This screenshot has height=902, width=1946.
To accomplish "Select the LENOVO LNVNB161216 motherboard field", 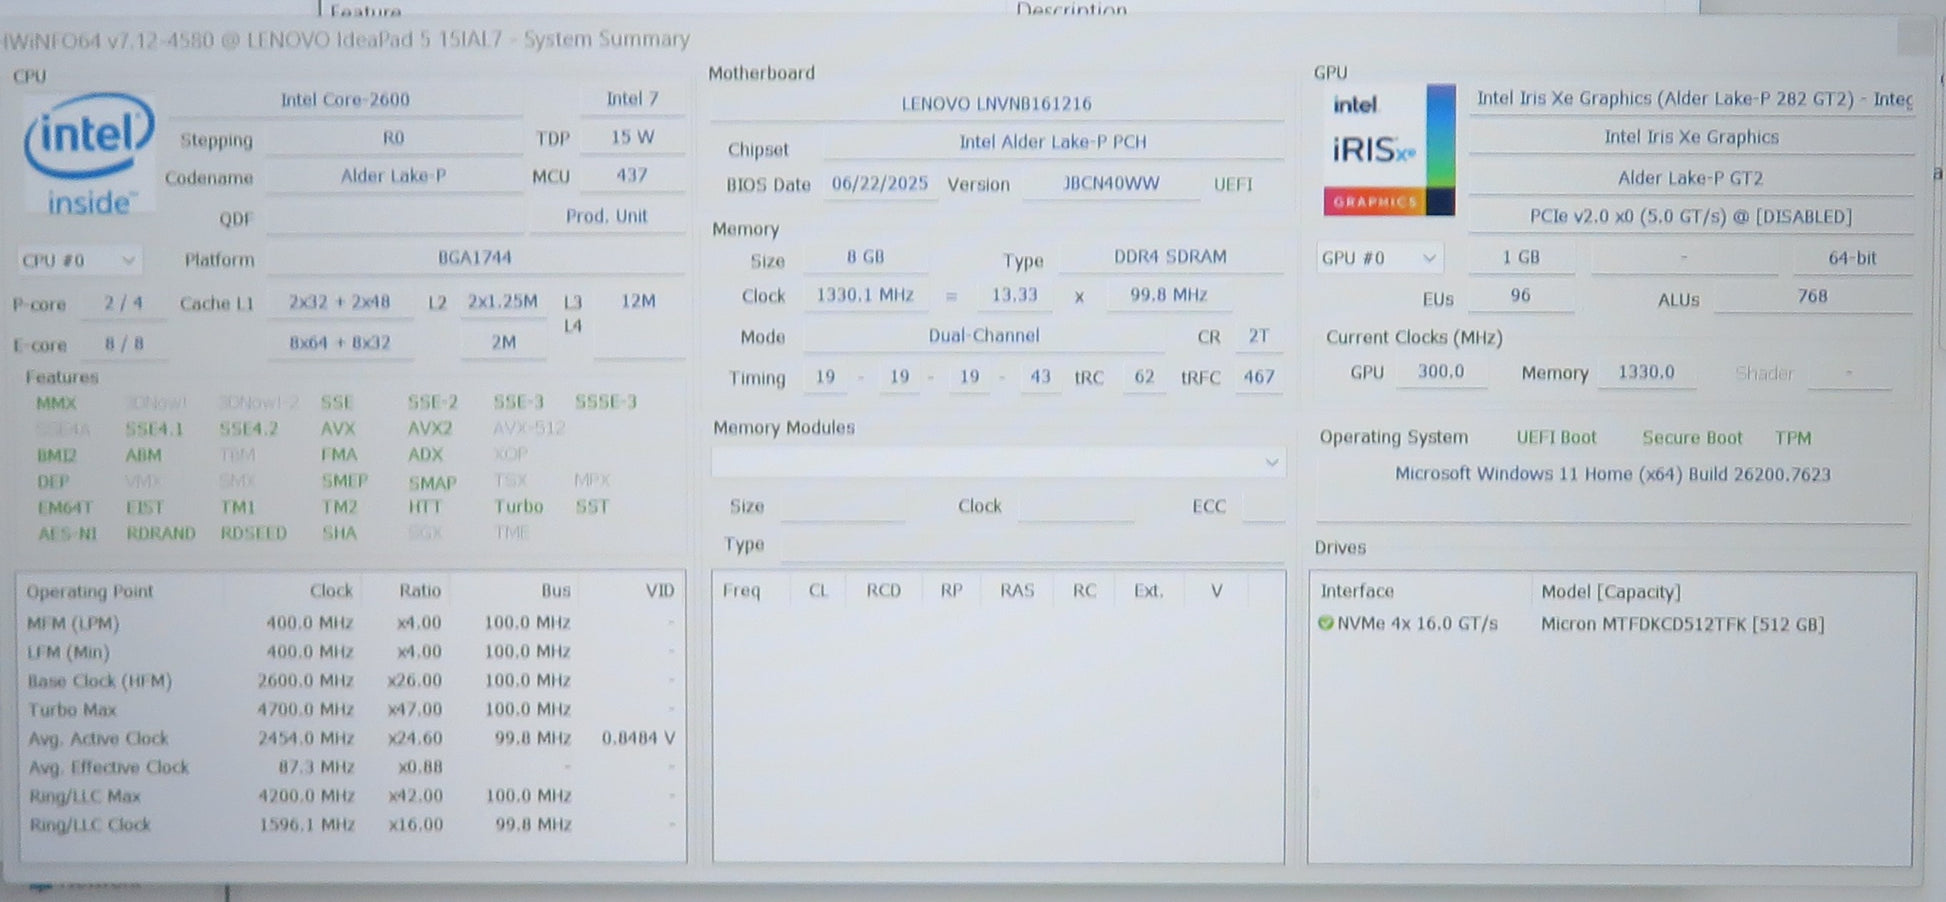I will (996, 104).
